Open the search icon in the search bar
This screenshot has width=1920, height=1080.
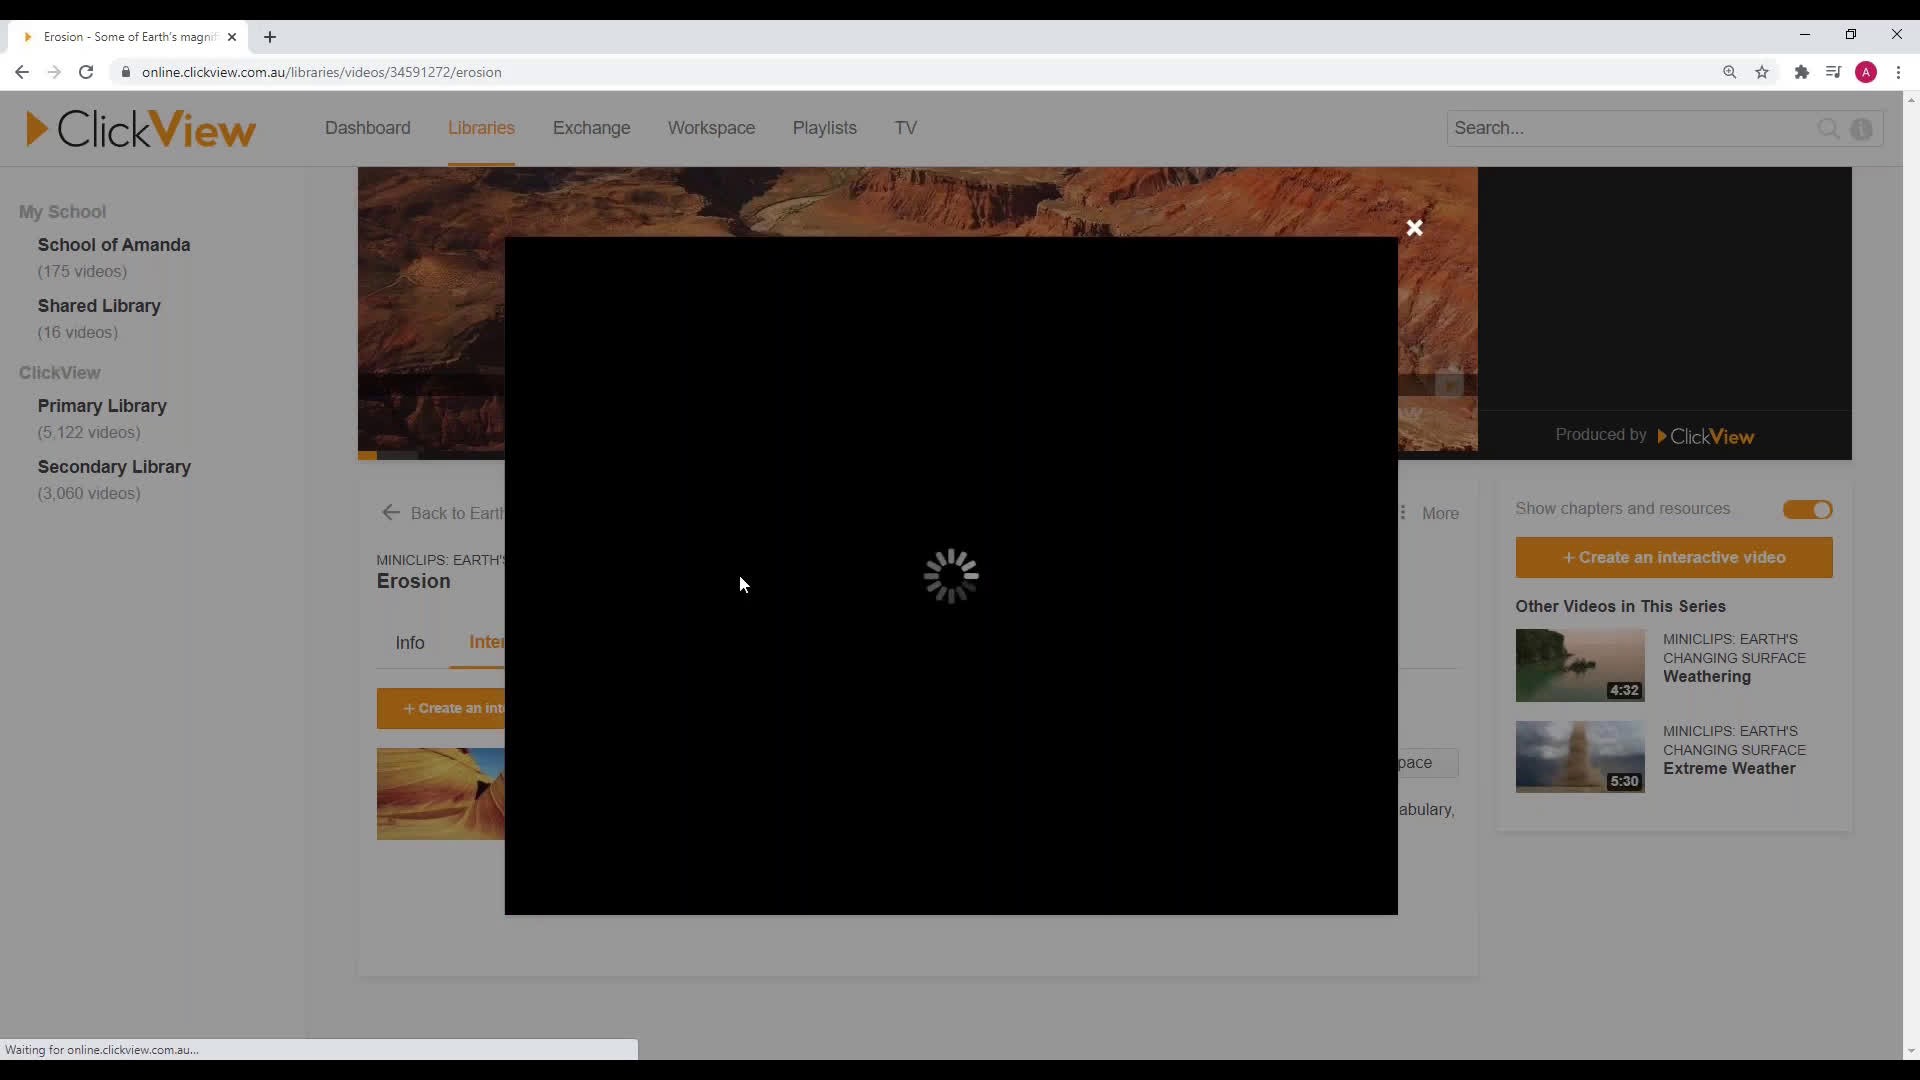[1827, 128]
